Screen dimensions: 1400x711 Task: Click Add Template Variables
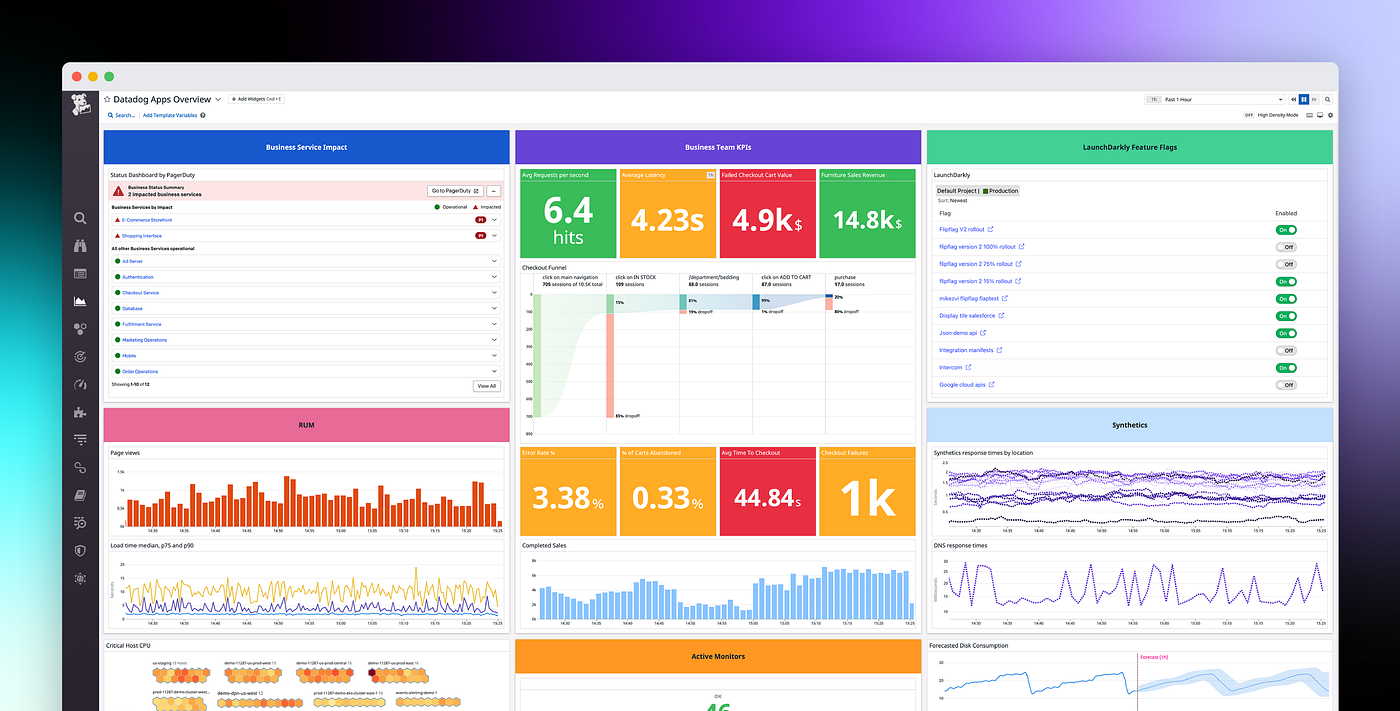[x=170, y=115]
